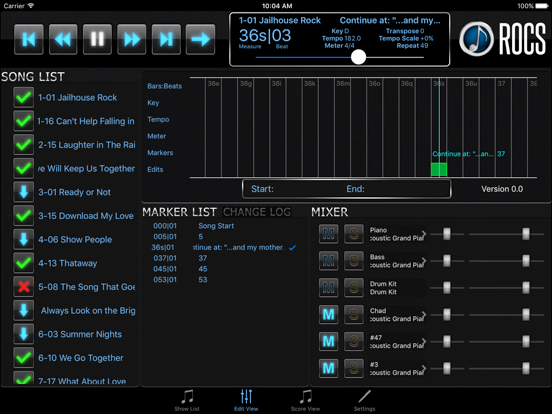Screen dimensions: 552x414
Task: Tap download arrow for Always Look on the Brig
Action: tap(24, 310)
